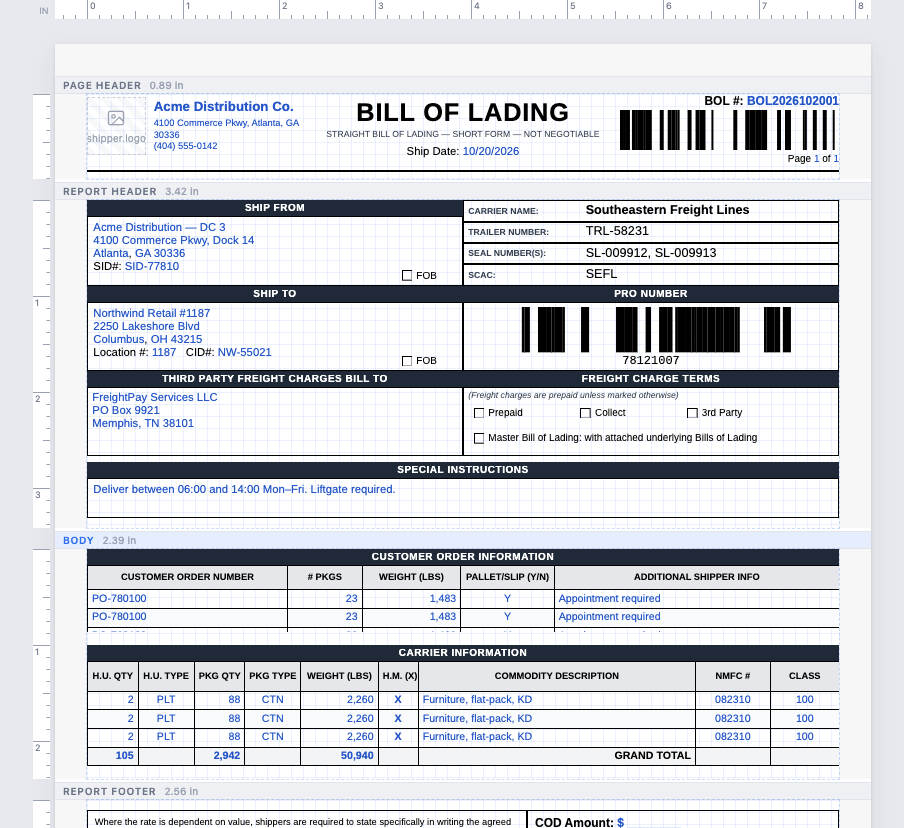This screenshot has width=904, height=828.
Task: Select the Body section band label
Action: (x=78, y=540)
